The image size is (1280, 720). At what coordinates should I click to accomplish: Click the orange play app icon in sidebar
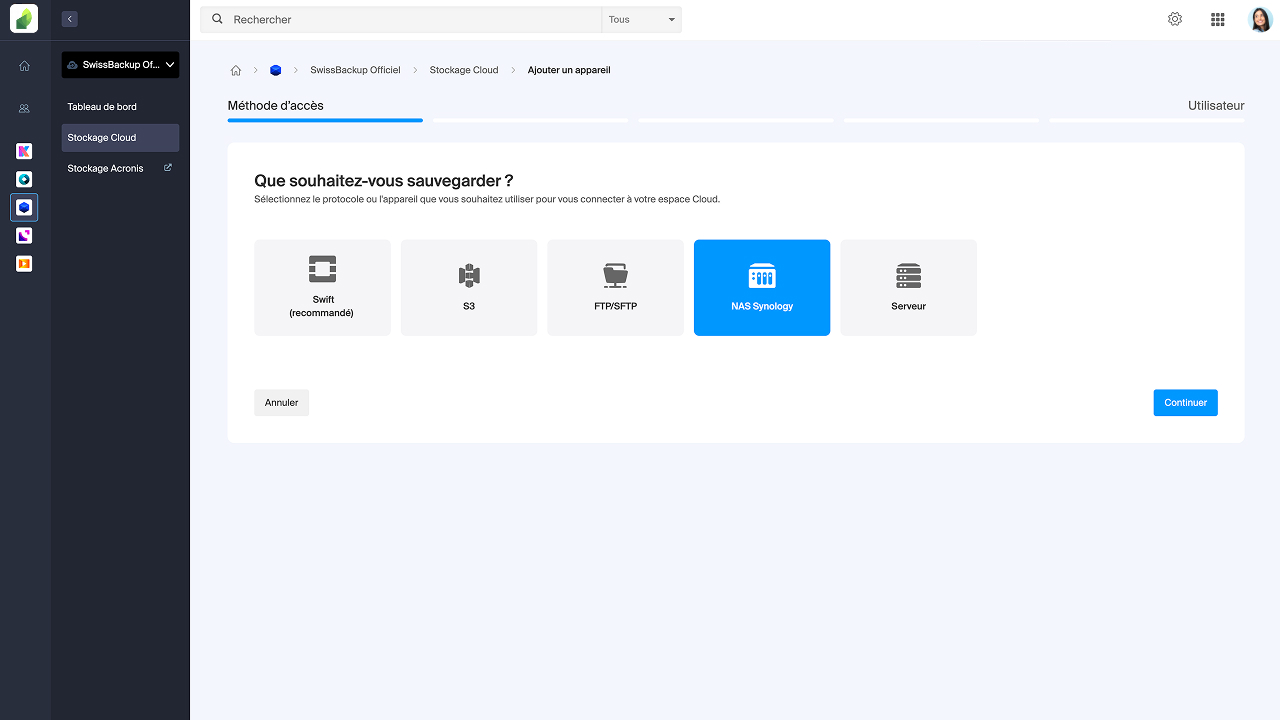point(24,263)
